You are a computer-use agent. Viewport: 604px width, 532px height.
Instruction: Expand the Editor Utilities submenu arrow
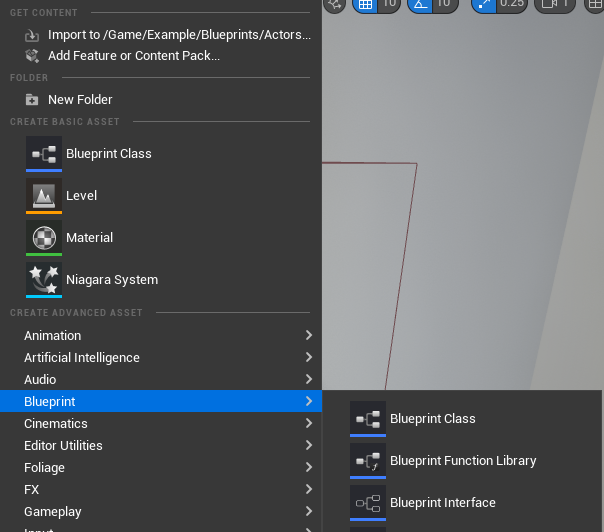point(309,445)
